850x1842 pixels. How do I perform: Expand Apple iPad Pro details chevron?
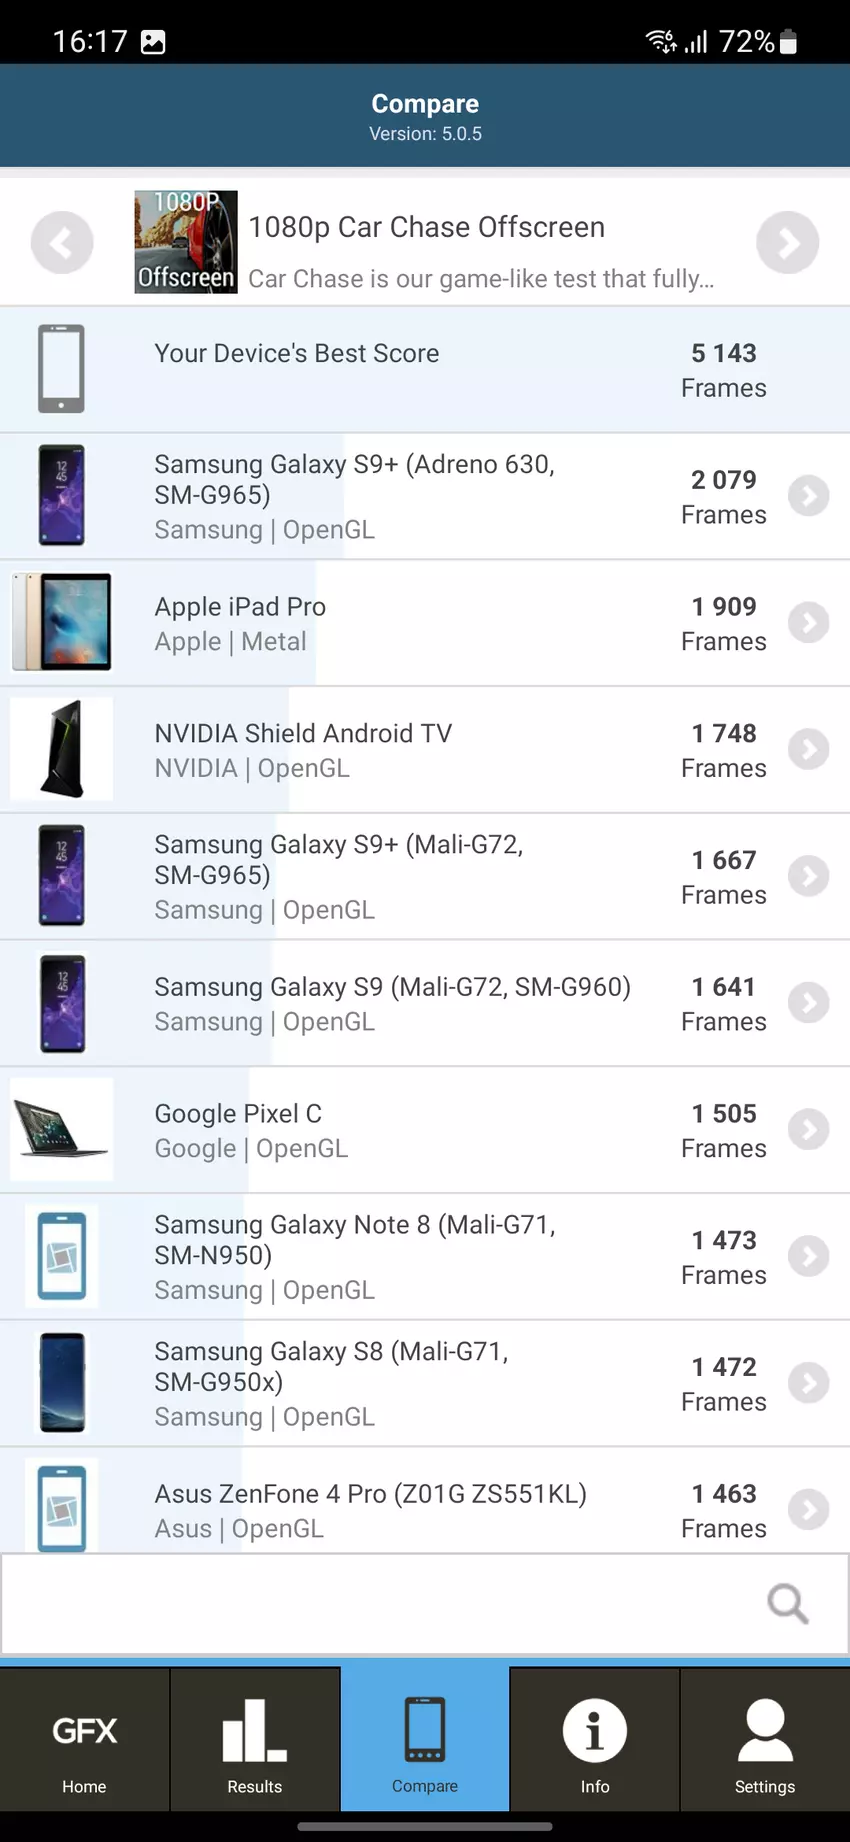point(808,623)
